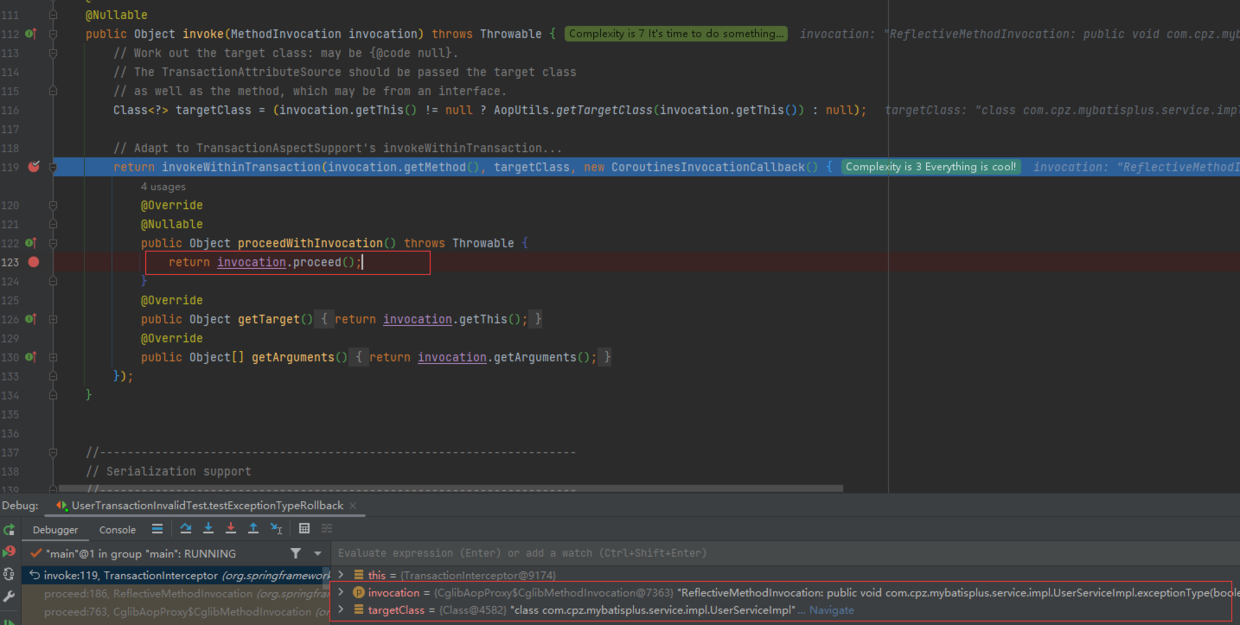Click the Threads layout lines icon
The height and width of the screenshot is (625, 1240).
coord(157,529)
